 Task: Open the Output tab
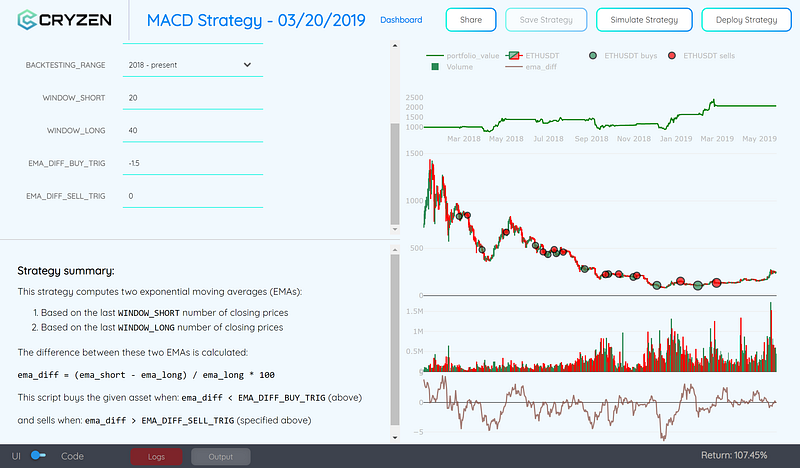coord(220,457)
